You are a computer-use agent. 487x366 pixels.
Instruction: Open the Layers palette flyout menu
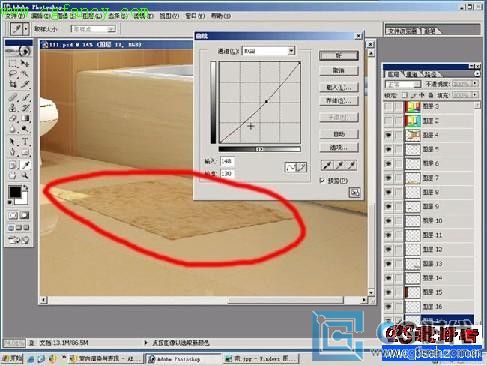pos(477,74)
